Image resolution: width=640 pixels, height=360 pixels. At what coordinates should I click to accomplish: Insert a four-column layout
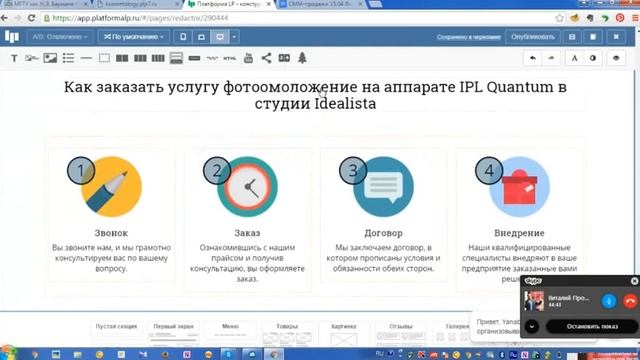pyautogui.click(x=158, y=58)
